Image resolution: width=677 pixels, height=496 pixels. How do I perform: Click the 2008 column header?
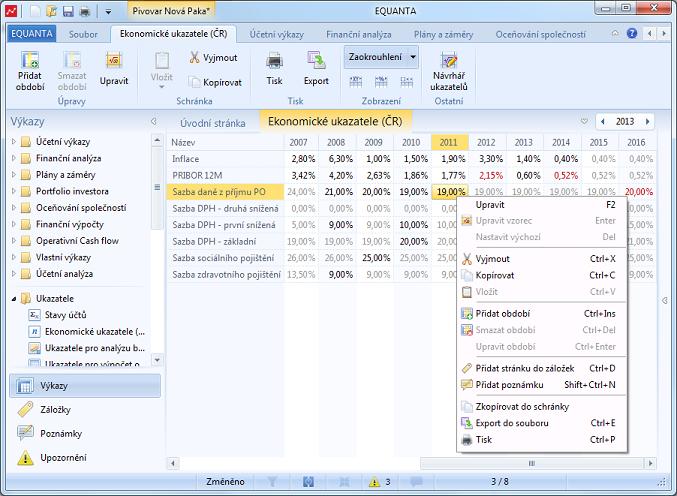(336, 142)
